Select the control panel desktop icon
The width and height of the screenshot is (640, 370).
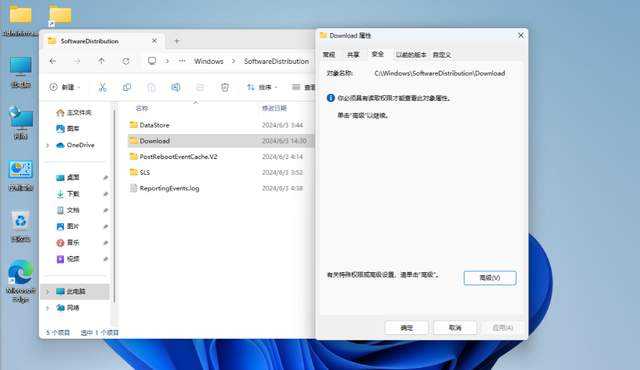pyautogui.click(x=20, y=175)
